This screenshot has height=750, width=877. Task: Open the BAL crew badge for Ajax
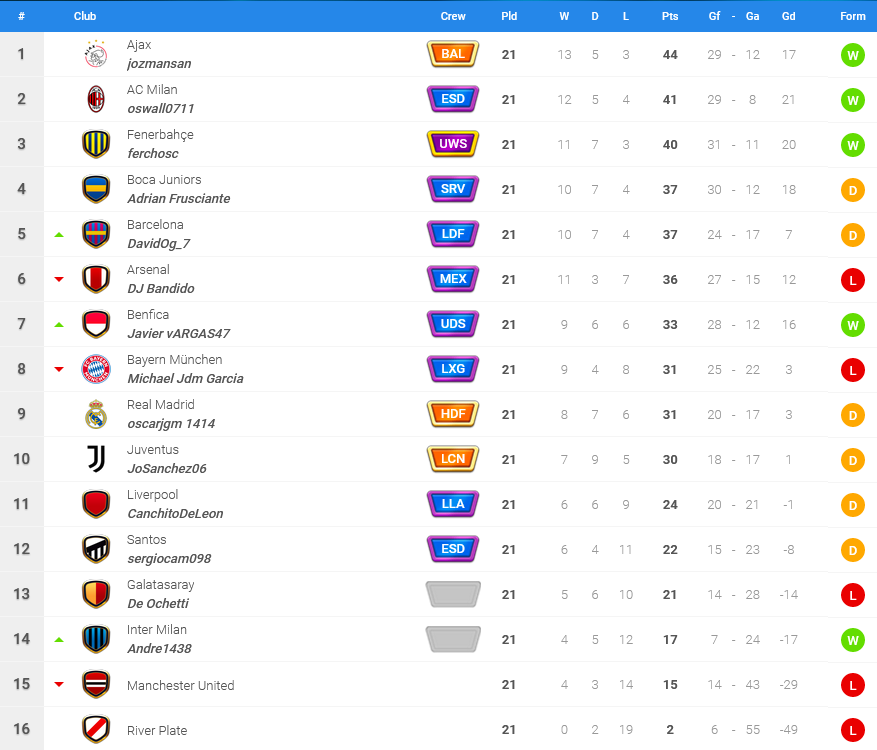coord(453,54)
